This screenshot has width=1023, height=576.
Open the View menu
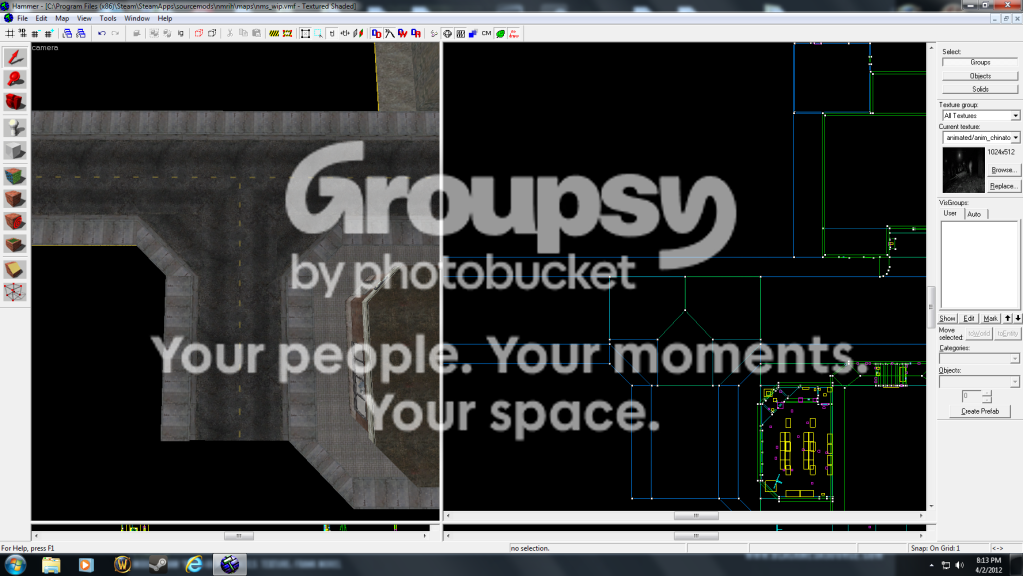[84, 18]
